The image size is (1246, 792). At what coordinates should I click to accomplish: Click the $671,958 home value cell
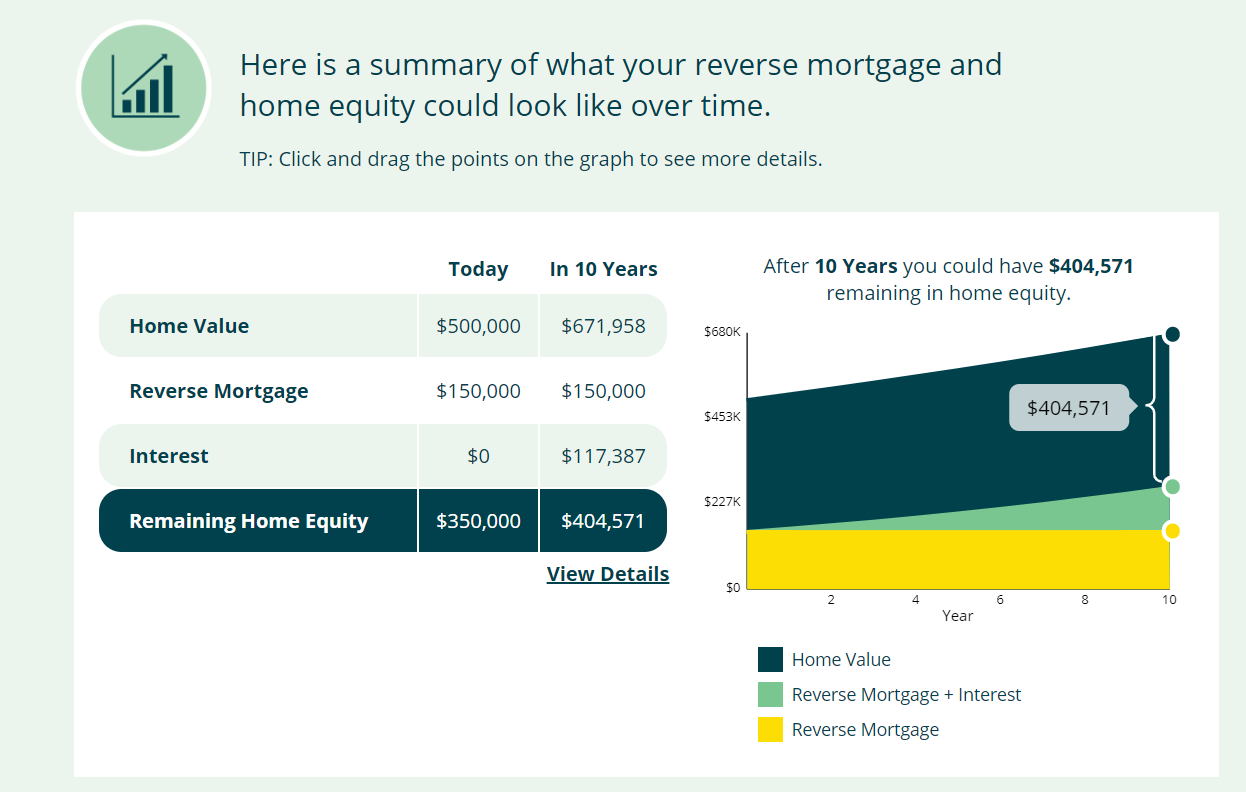(x=603, y=326)
